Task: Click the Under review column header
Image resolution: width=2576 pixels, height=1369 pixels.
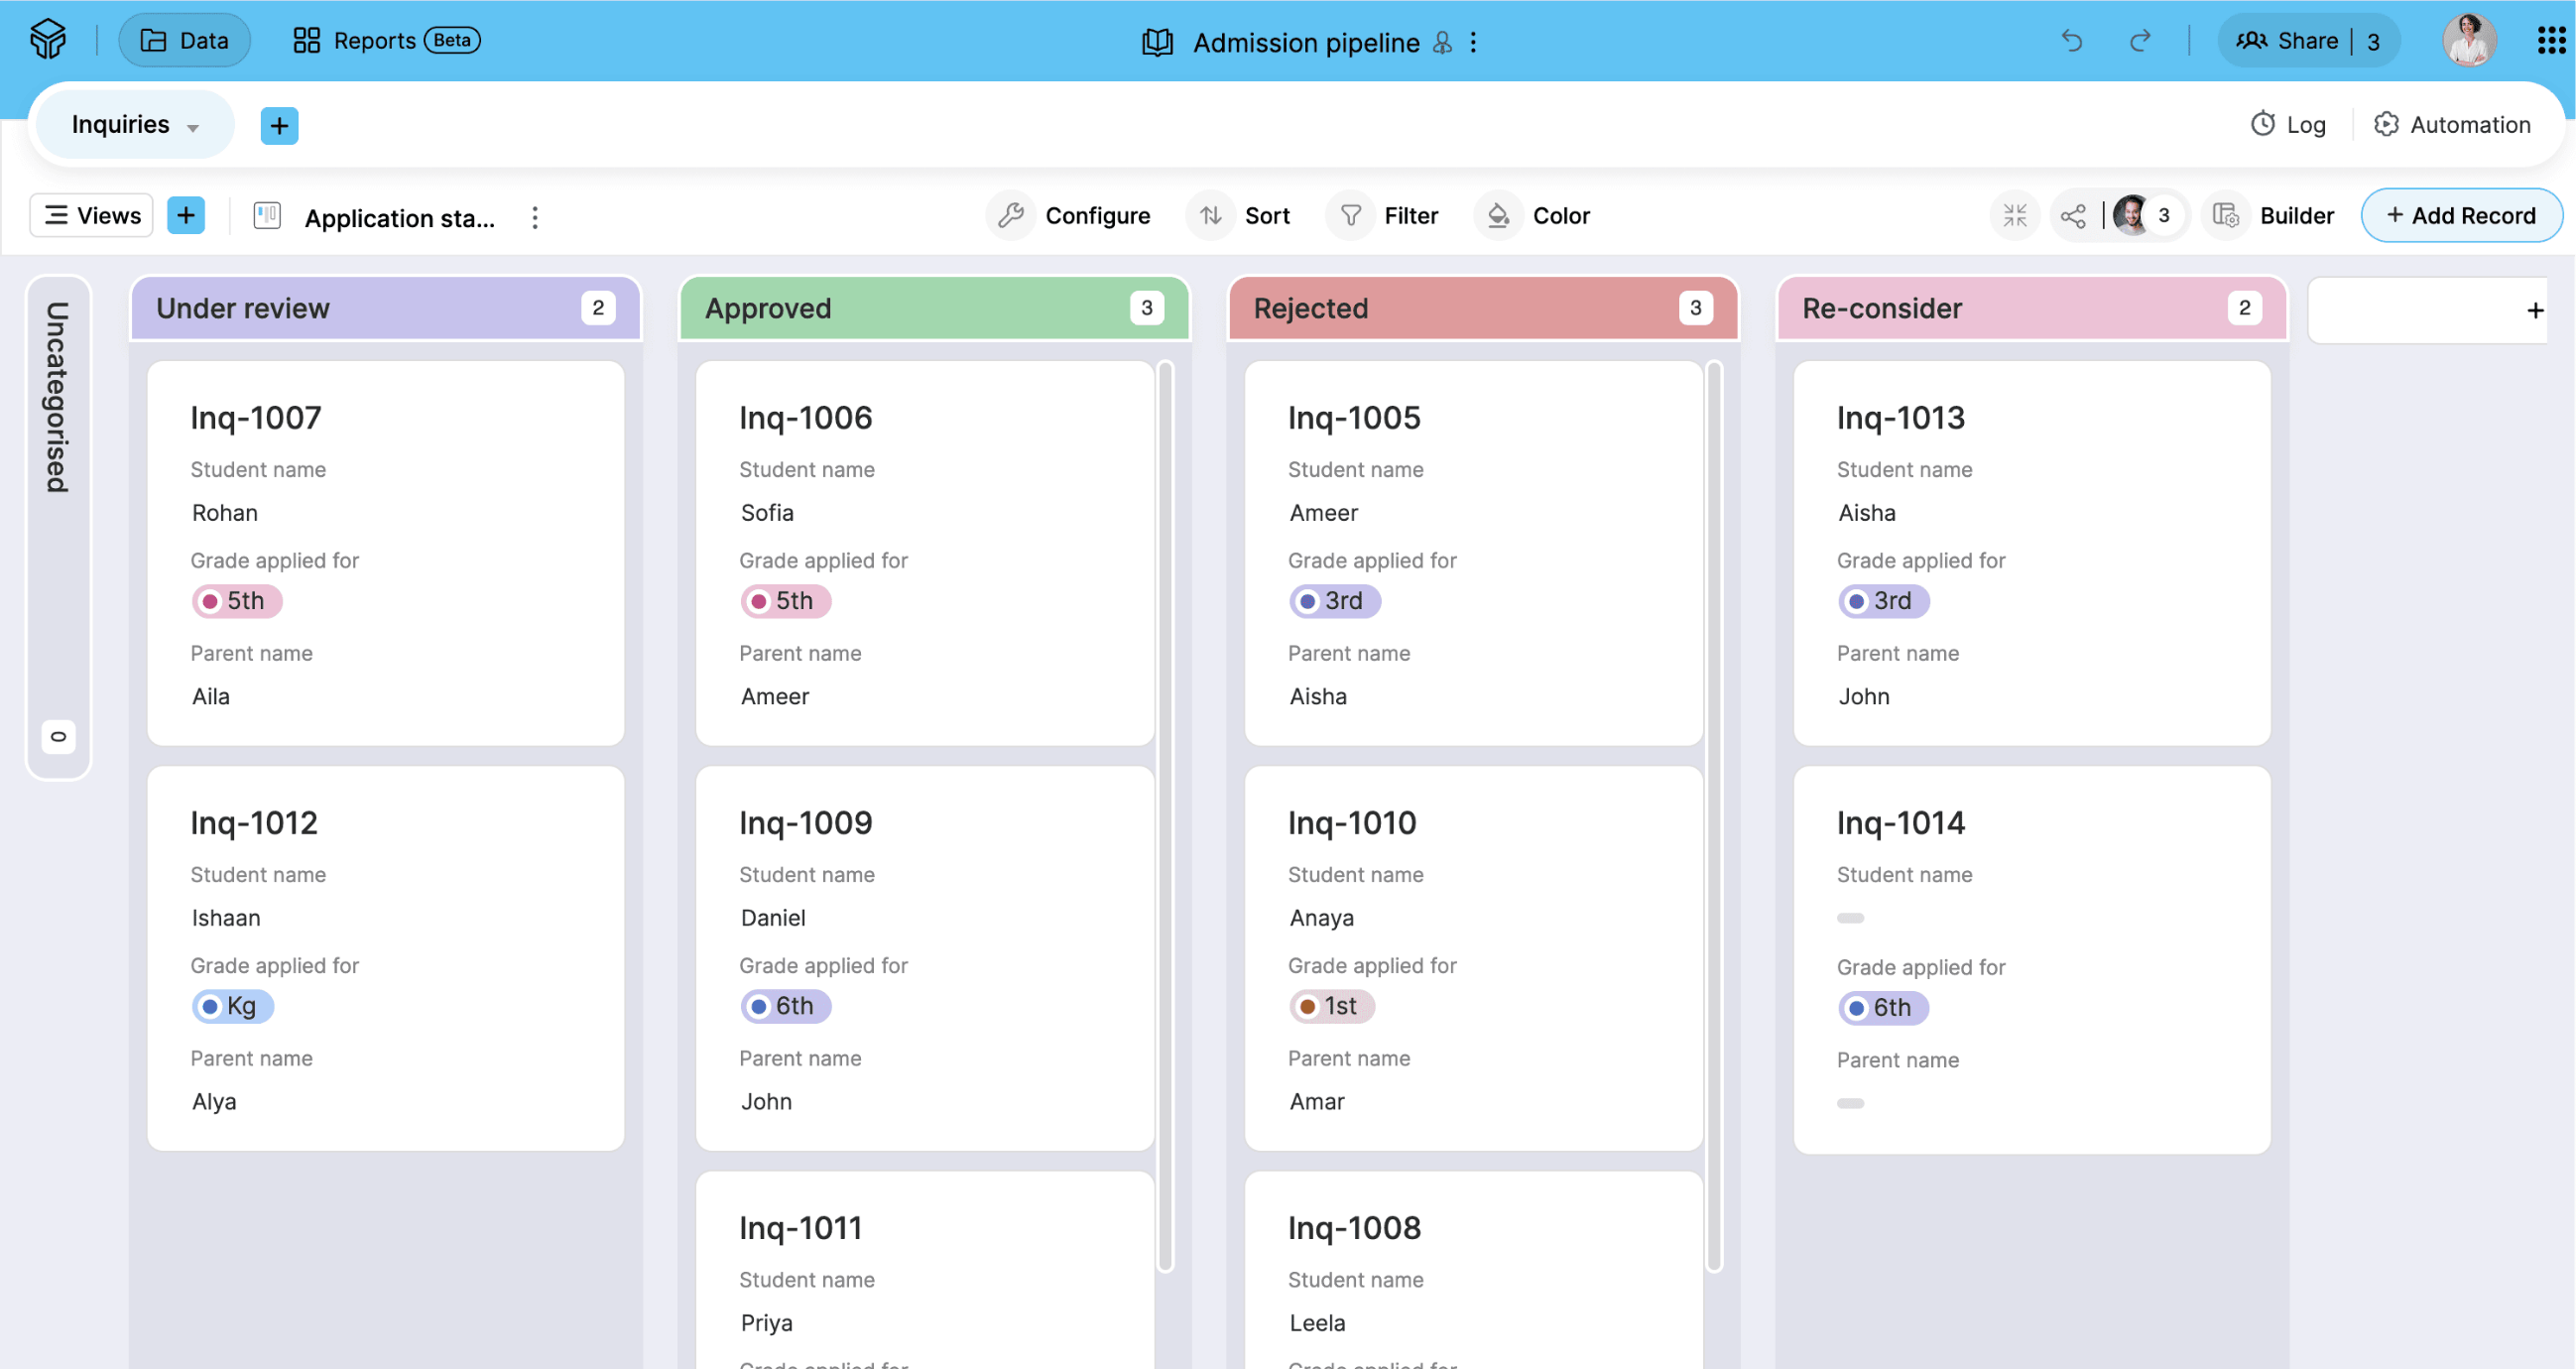Action: pos(386,308)
